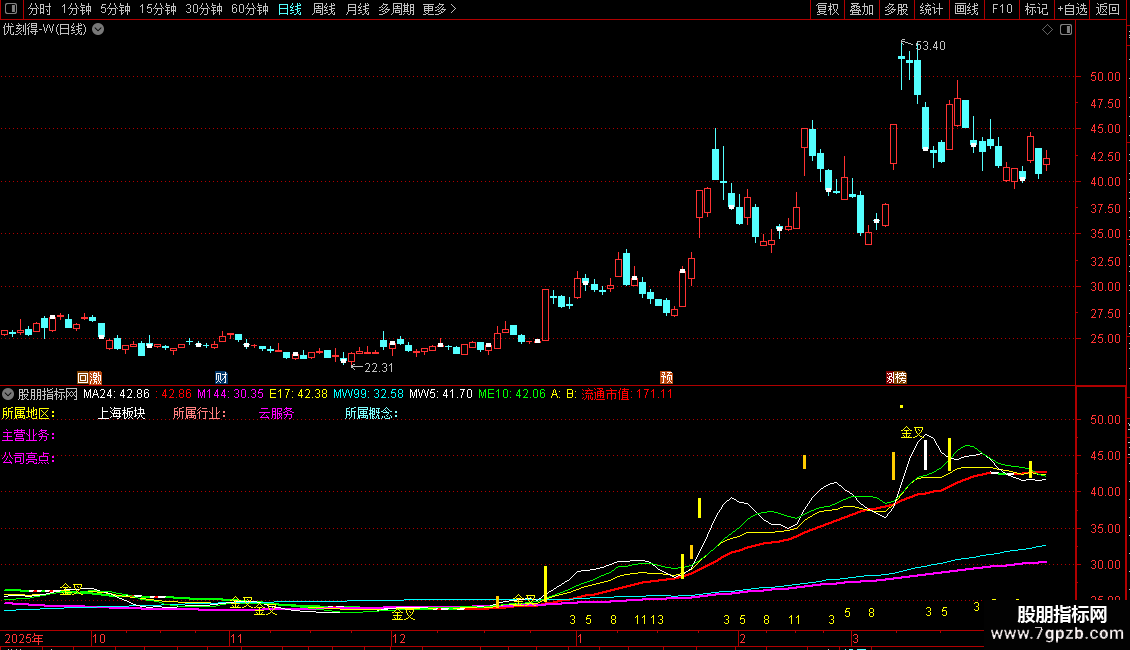Viewport: 1130px width, 650px height.
Task: Toggle 叠加 overlay mode
Action: tap(862, 9)
